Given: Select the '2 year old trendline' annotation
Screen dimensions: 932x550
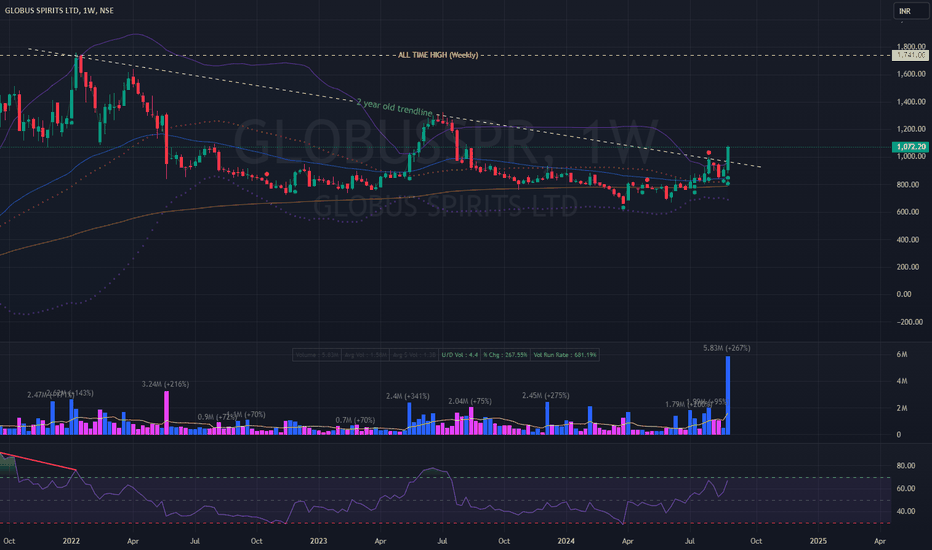Looking at the screenshot, I should tap(395, 108).
